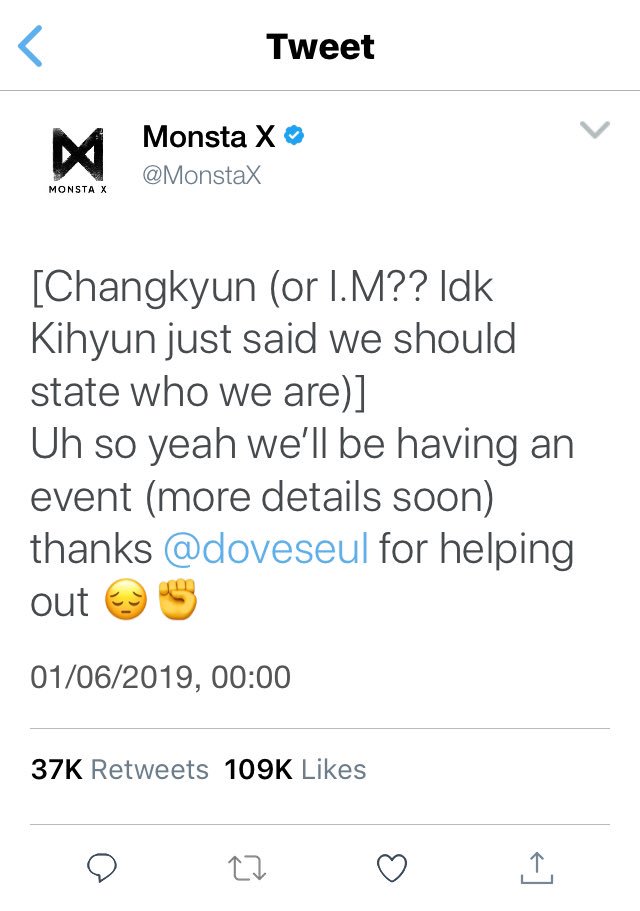
Task: Click the pensive face emoji
Action: [126, 601]
